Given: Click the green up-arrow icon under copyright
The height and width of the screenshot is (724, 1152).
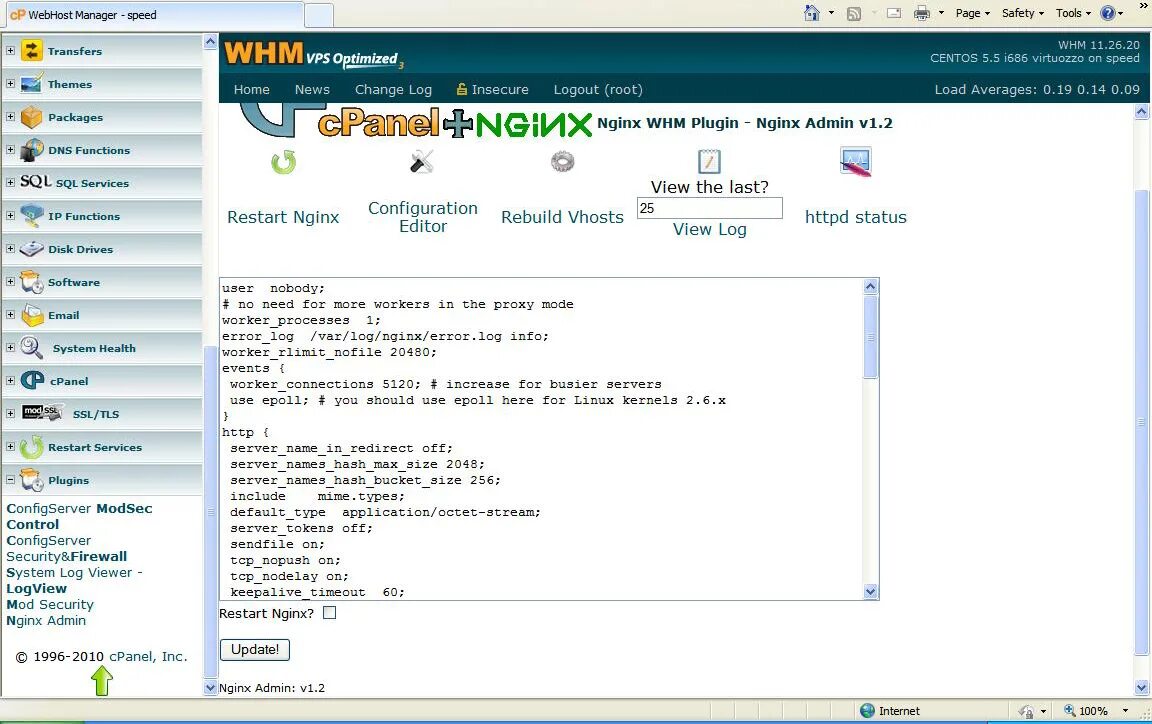Looking at the screenshot, I should [101, 681].
